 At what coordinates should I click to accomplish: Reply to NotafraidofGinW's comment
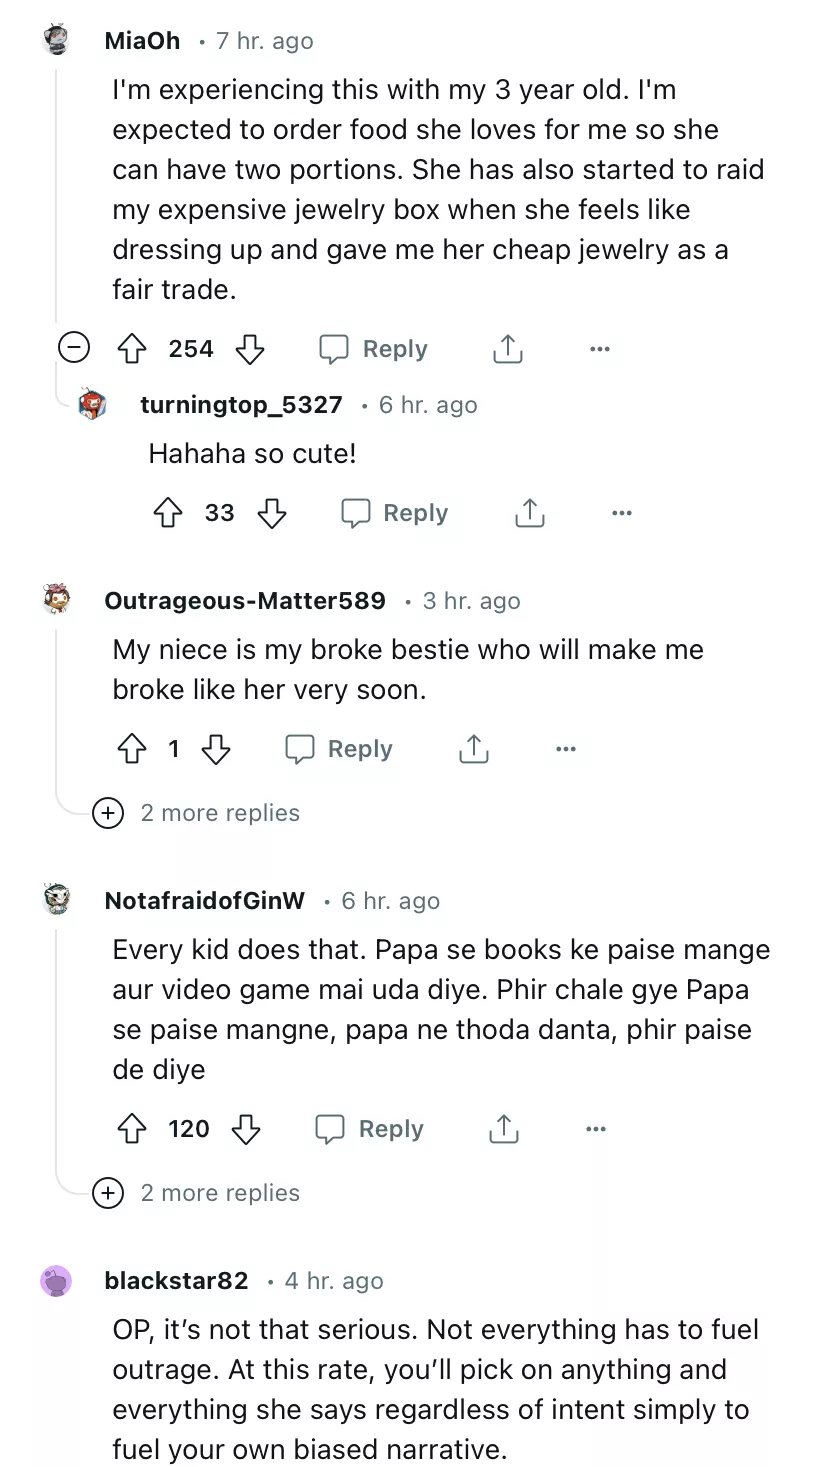coord(370,1129)
